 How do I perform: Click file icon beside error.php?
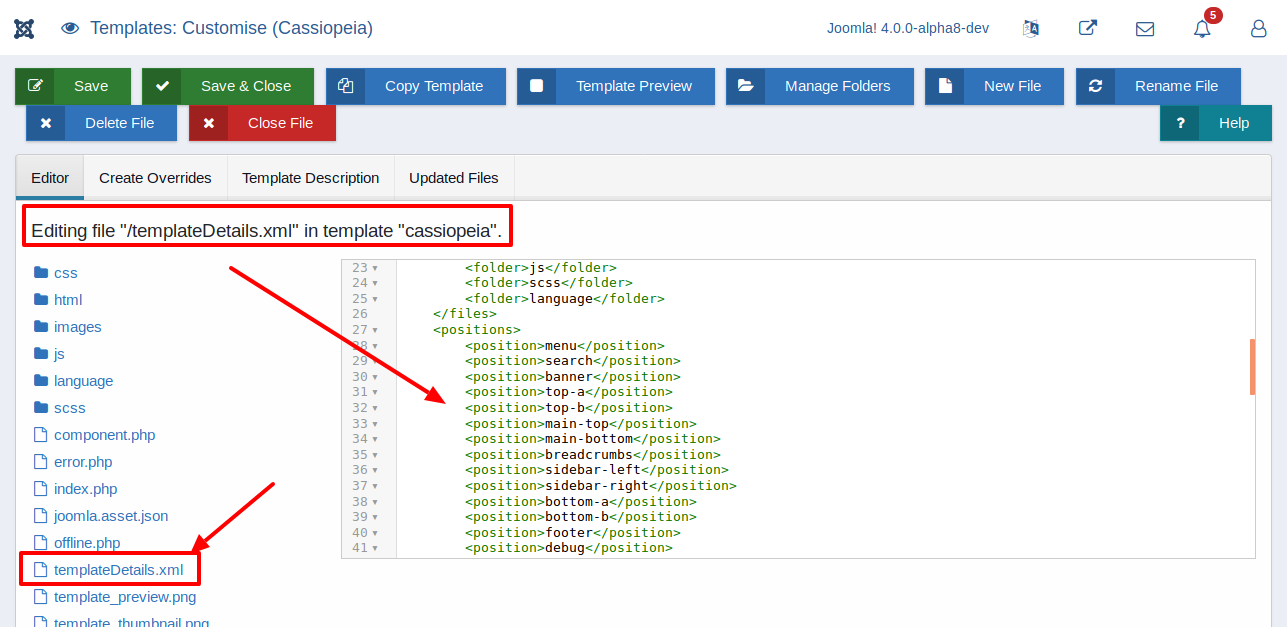point(41,462)
